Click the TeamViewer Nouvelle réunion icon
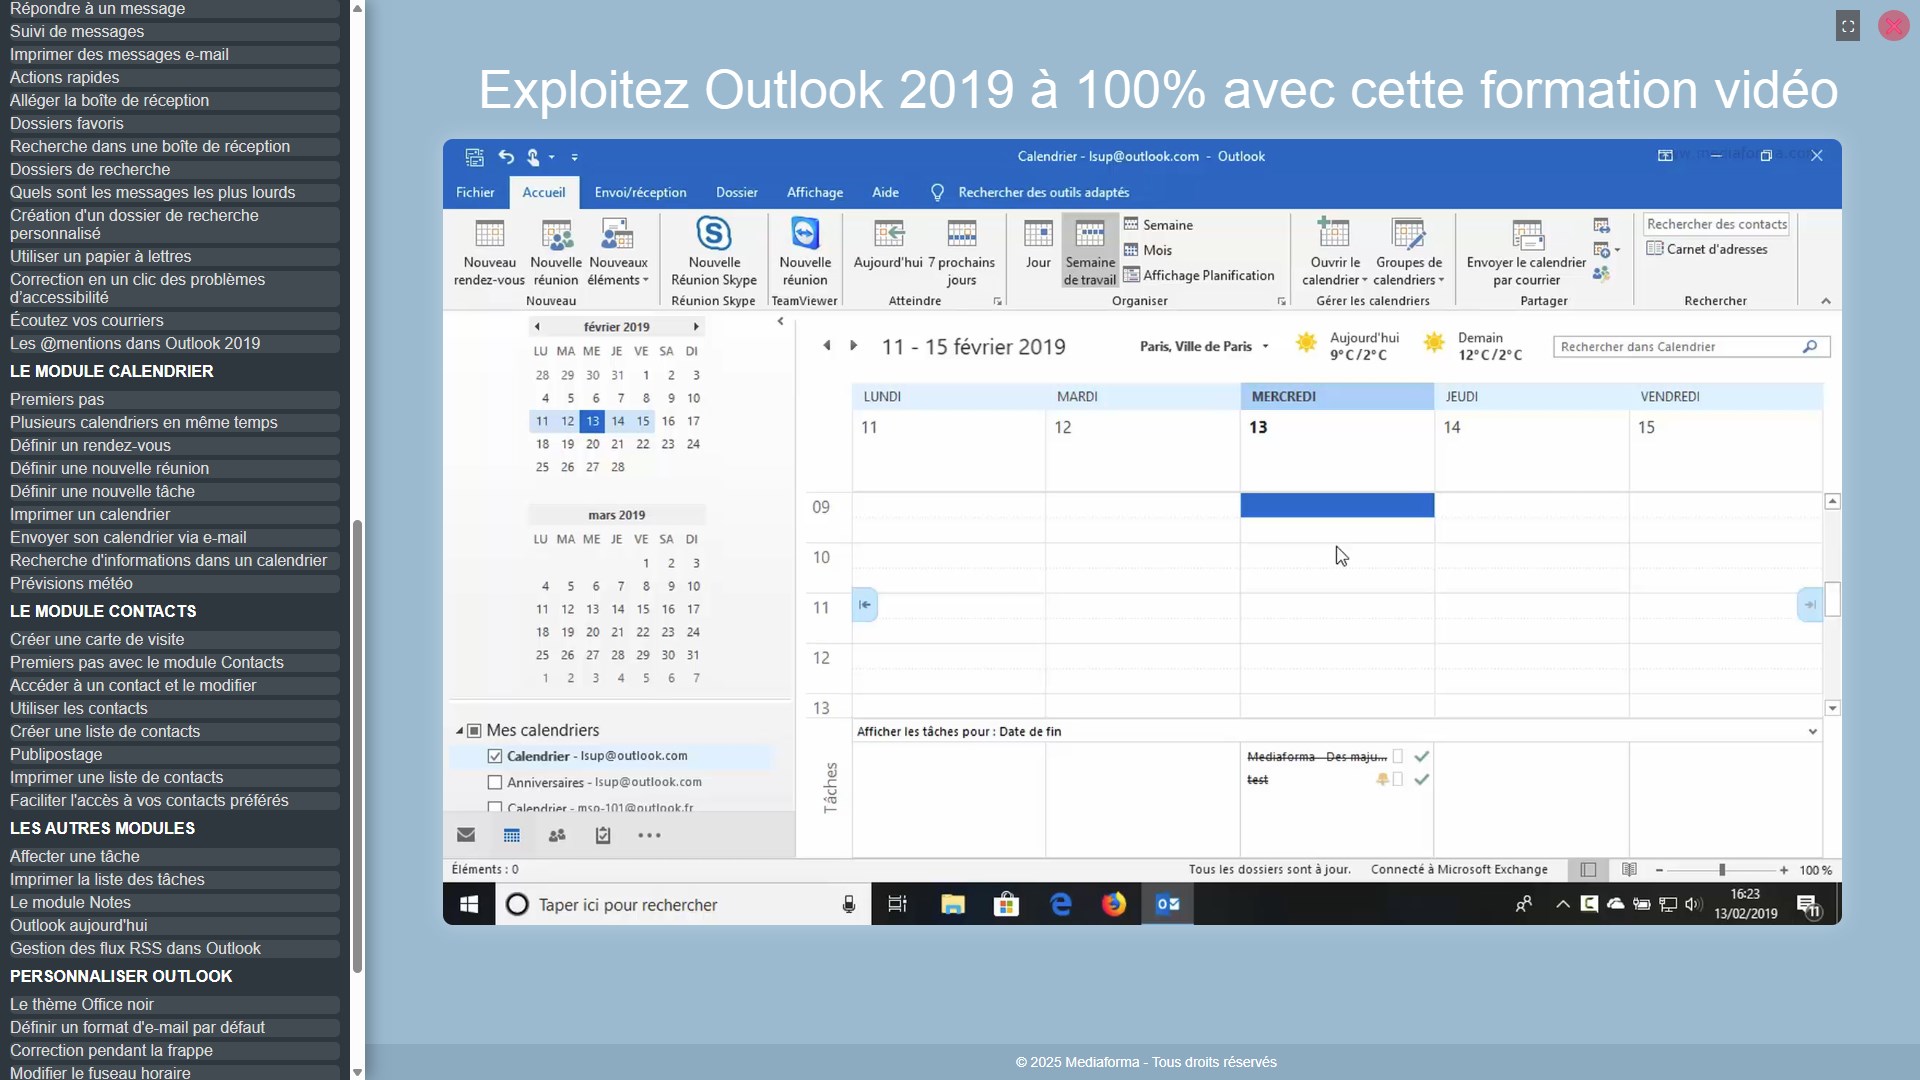 [805, 234]
